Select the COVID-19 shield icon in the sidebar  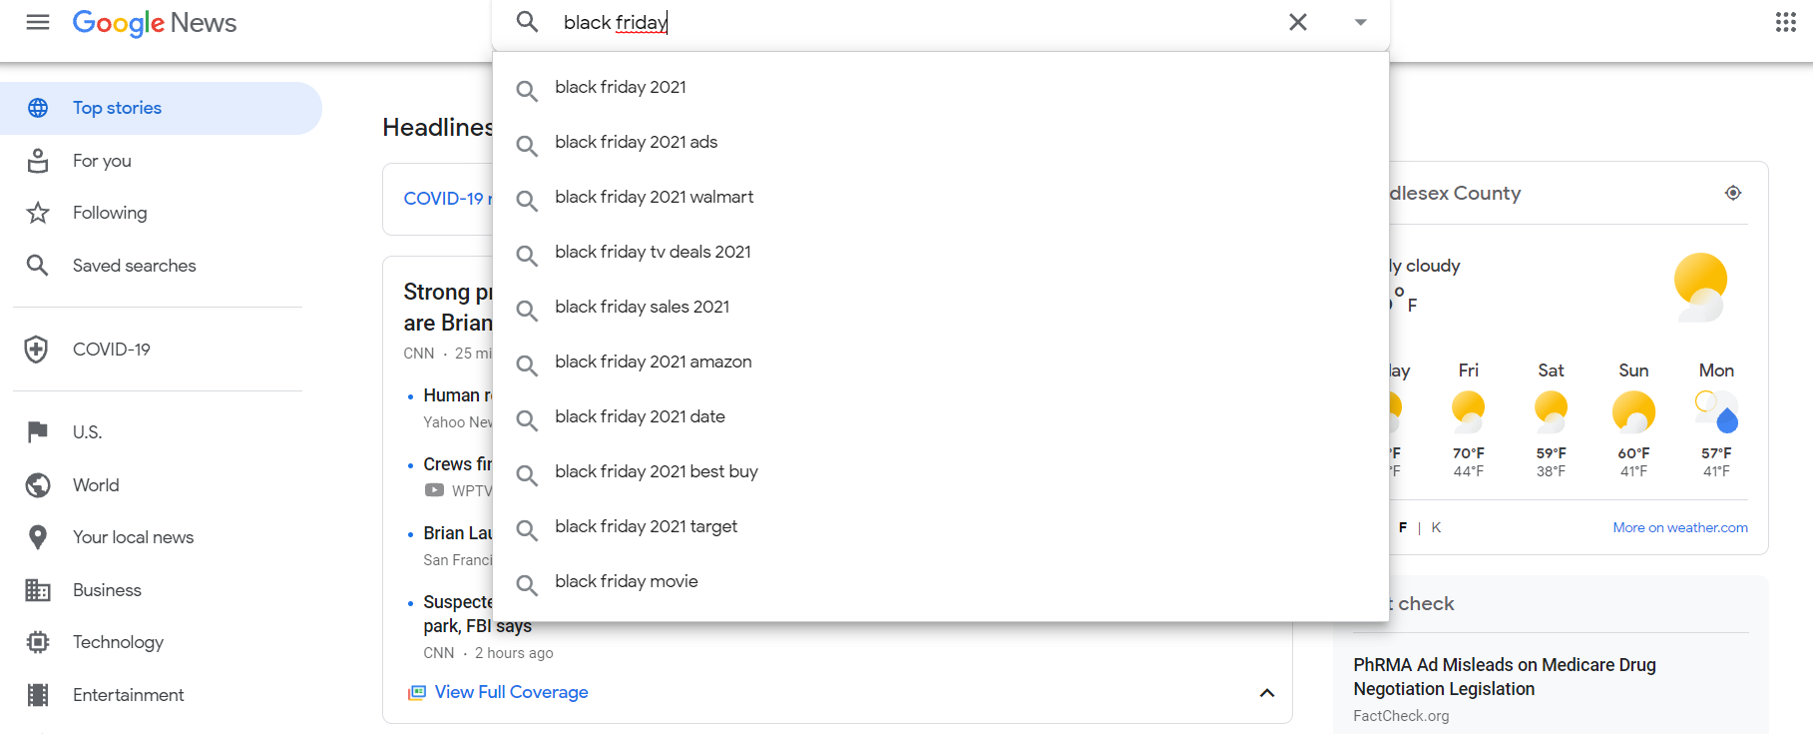click(x=37, y=349)
